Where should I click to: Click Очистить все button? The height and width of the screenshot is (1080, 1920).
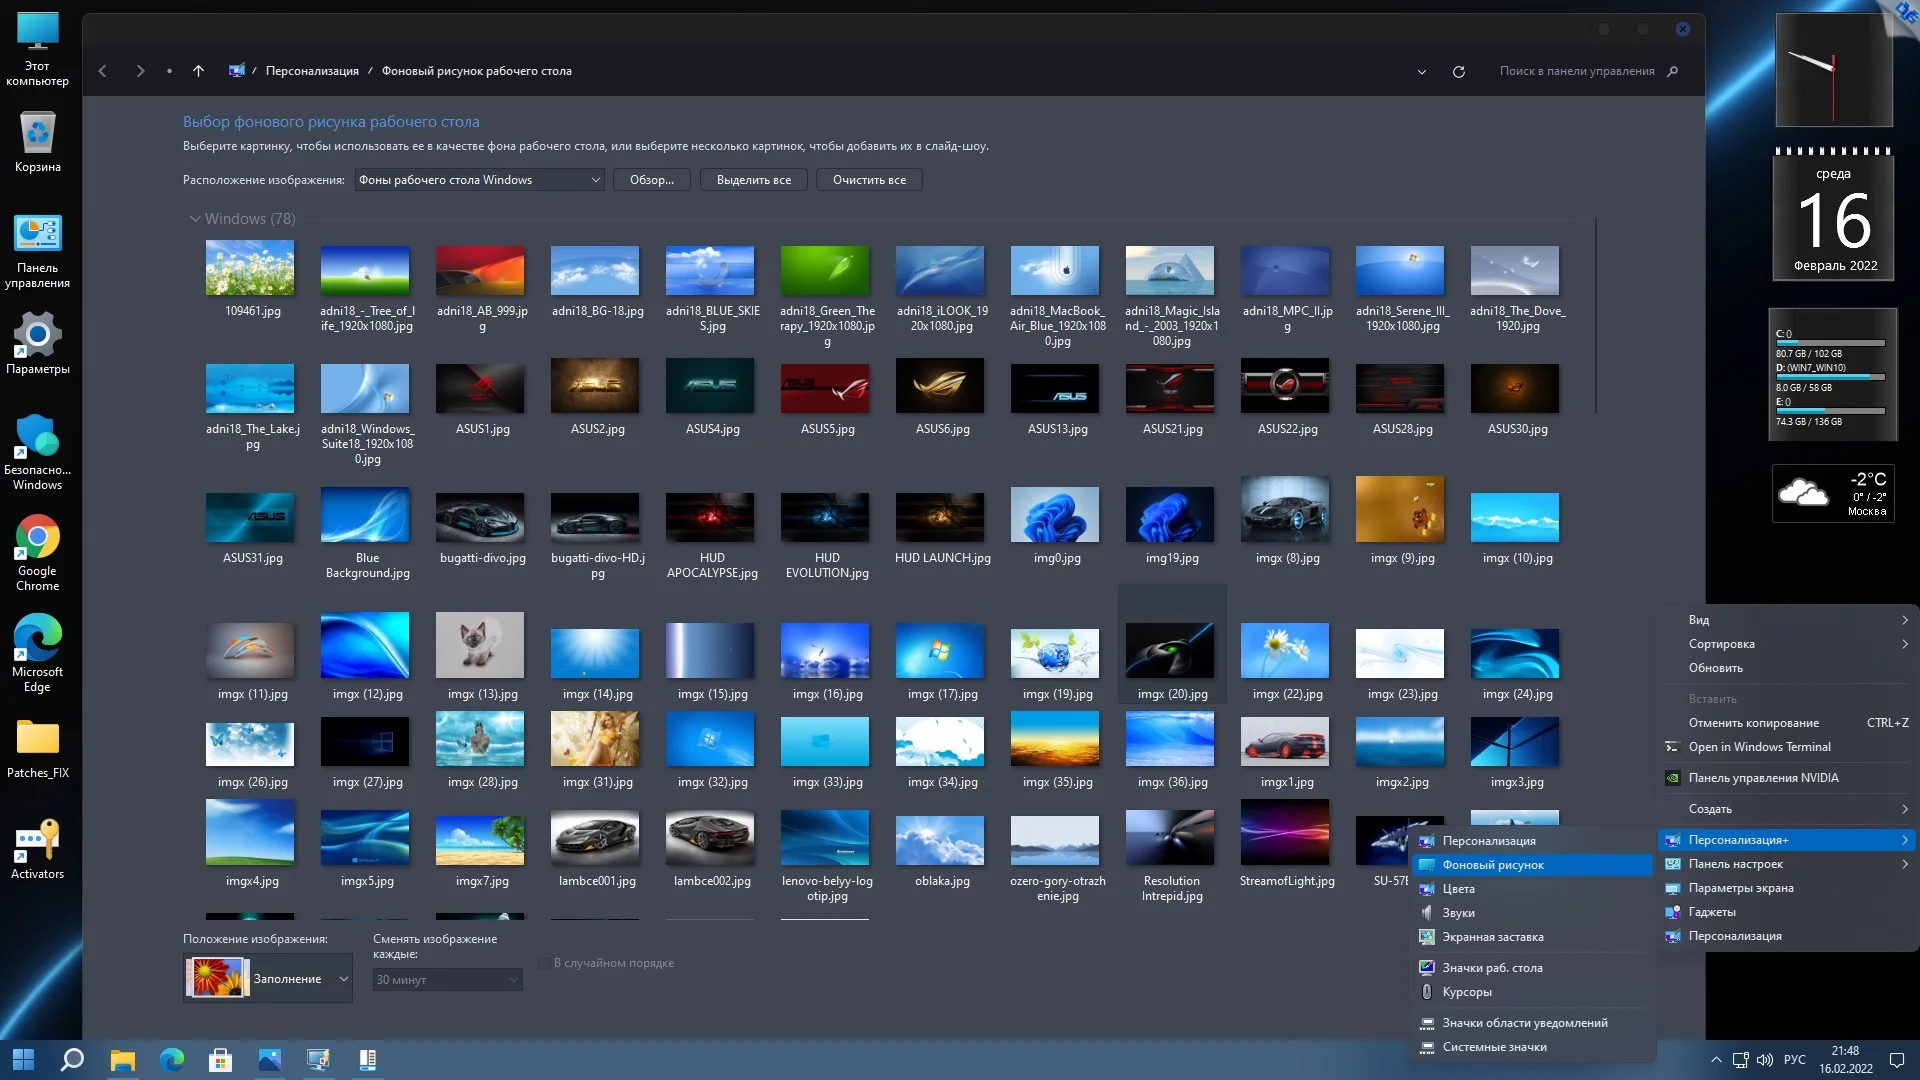point(869,180)
